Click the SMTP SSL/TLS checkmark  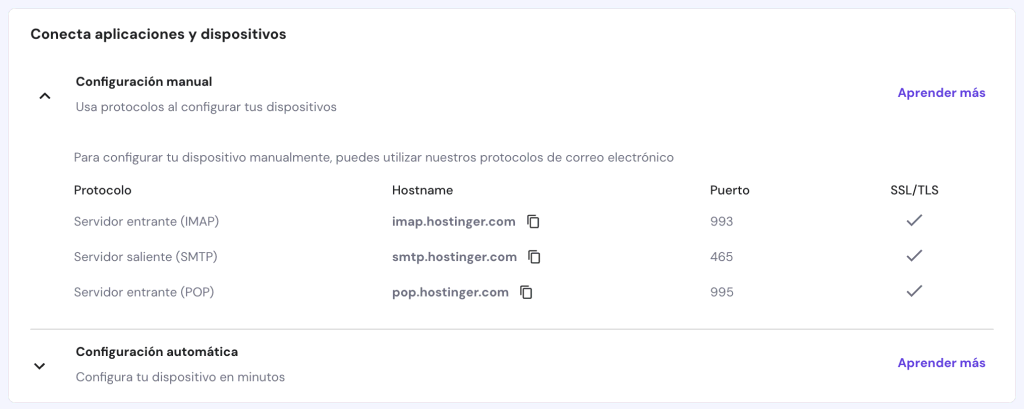[x=913, y=256]
